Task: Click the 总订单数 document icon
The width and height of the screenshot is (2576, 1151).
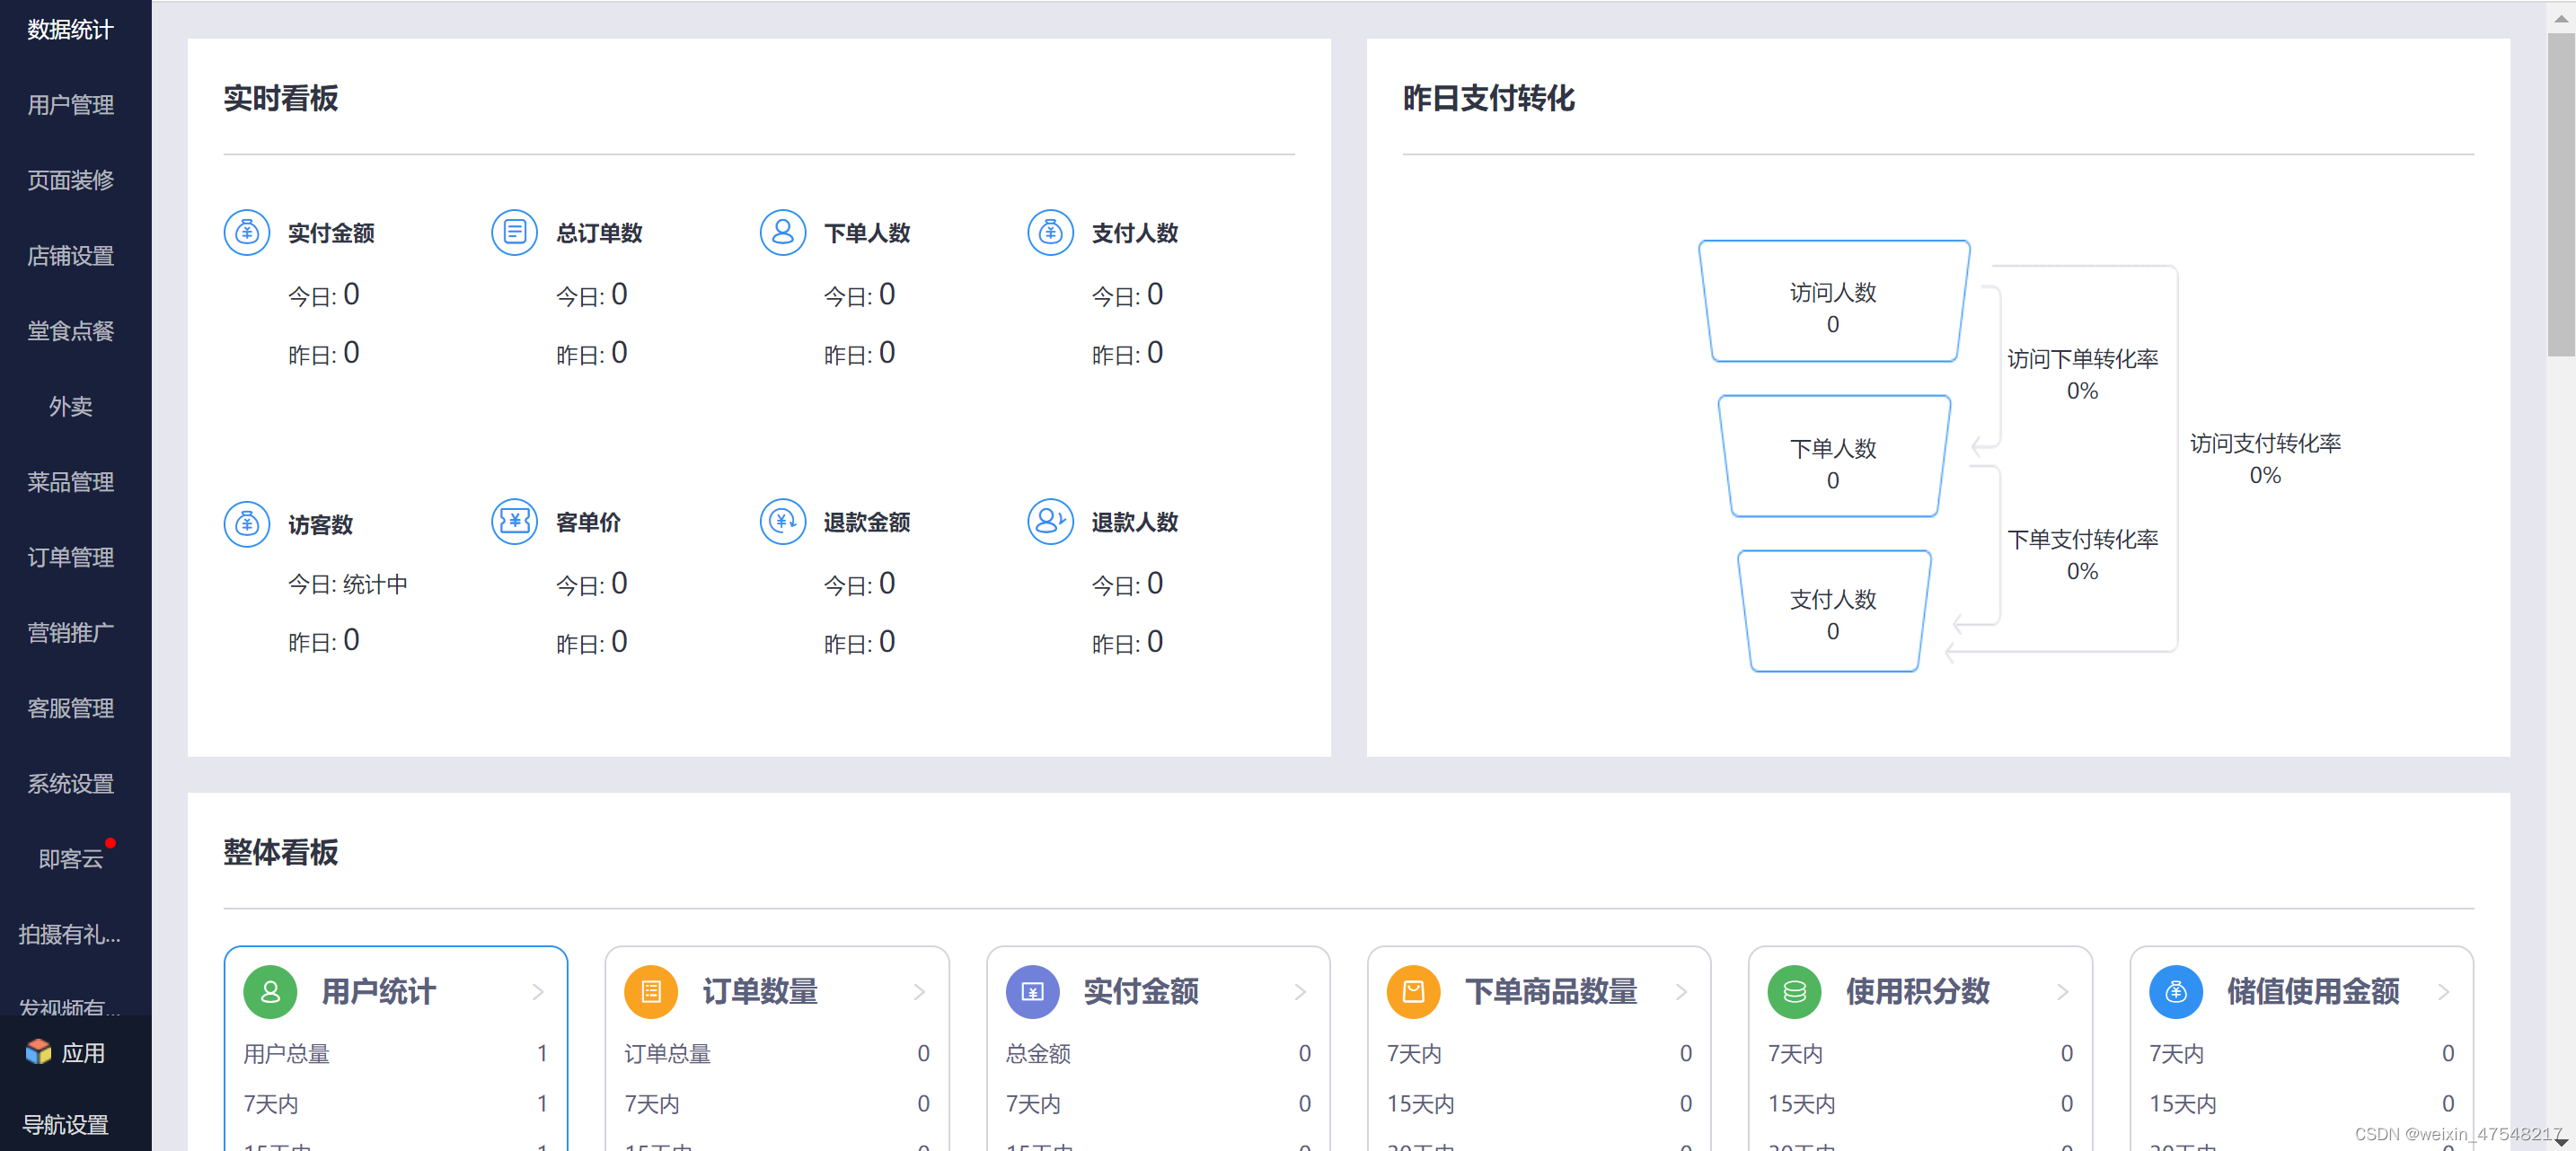Action: click(x=514, y=233)
